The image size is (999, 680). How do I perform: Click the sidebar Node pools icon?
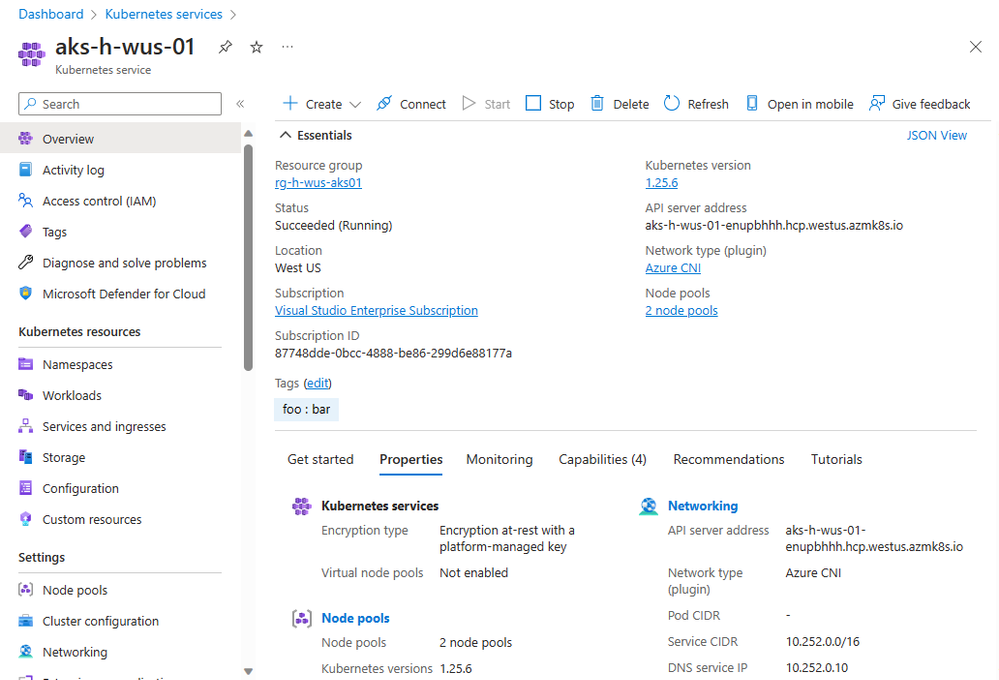tap(25, 590)
